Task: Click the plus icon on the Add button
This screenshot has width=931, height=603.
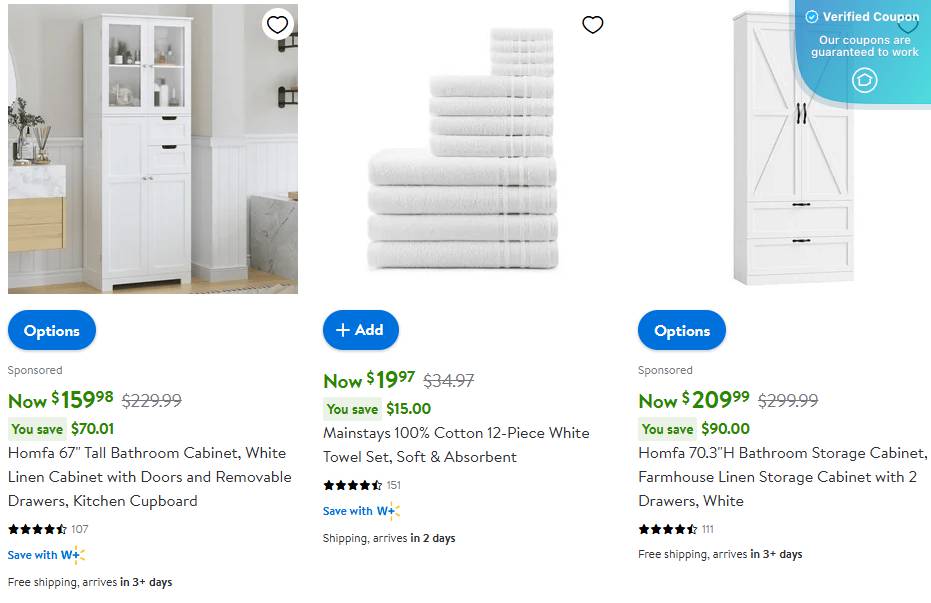Action: (x=342, y=330)
